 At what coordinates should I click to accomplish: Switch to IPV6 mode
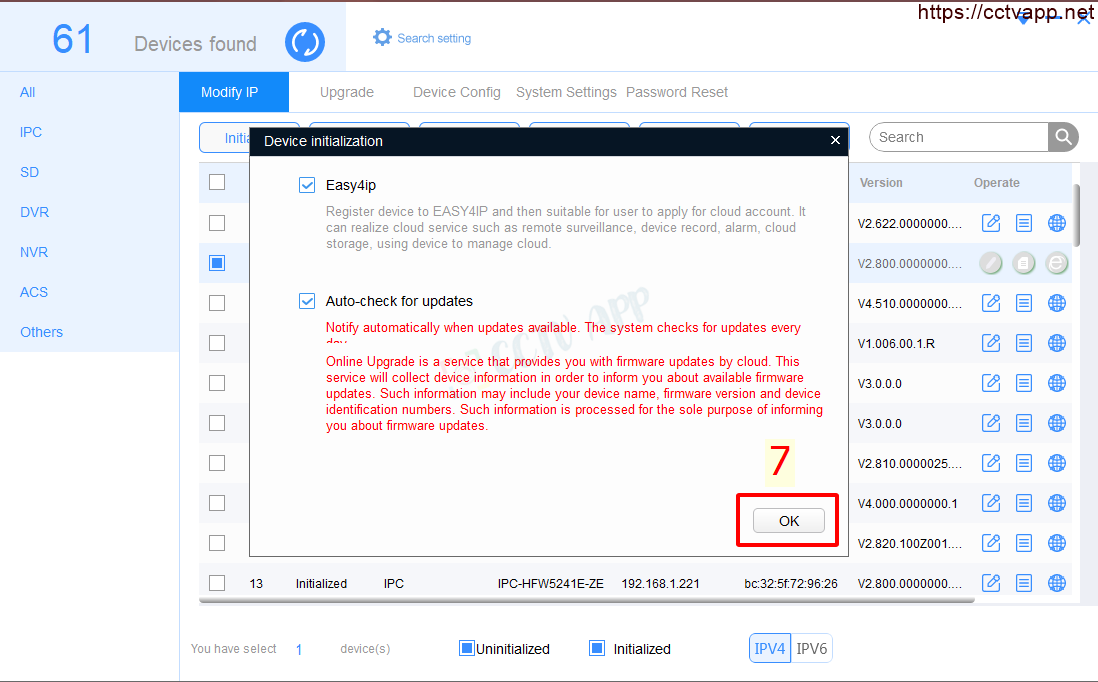coord(812,648)
